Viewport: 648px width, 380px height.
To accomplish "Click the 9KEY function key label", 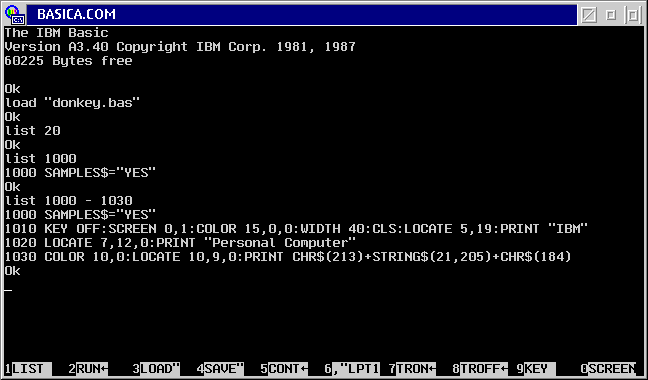I will tap(536, 368).
